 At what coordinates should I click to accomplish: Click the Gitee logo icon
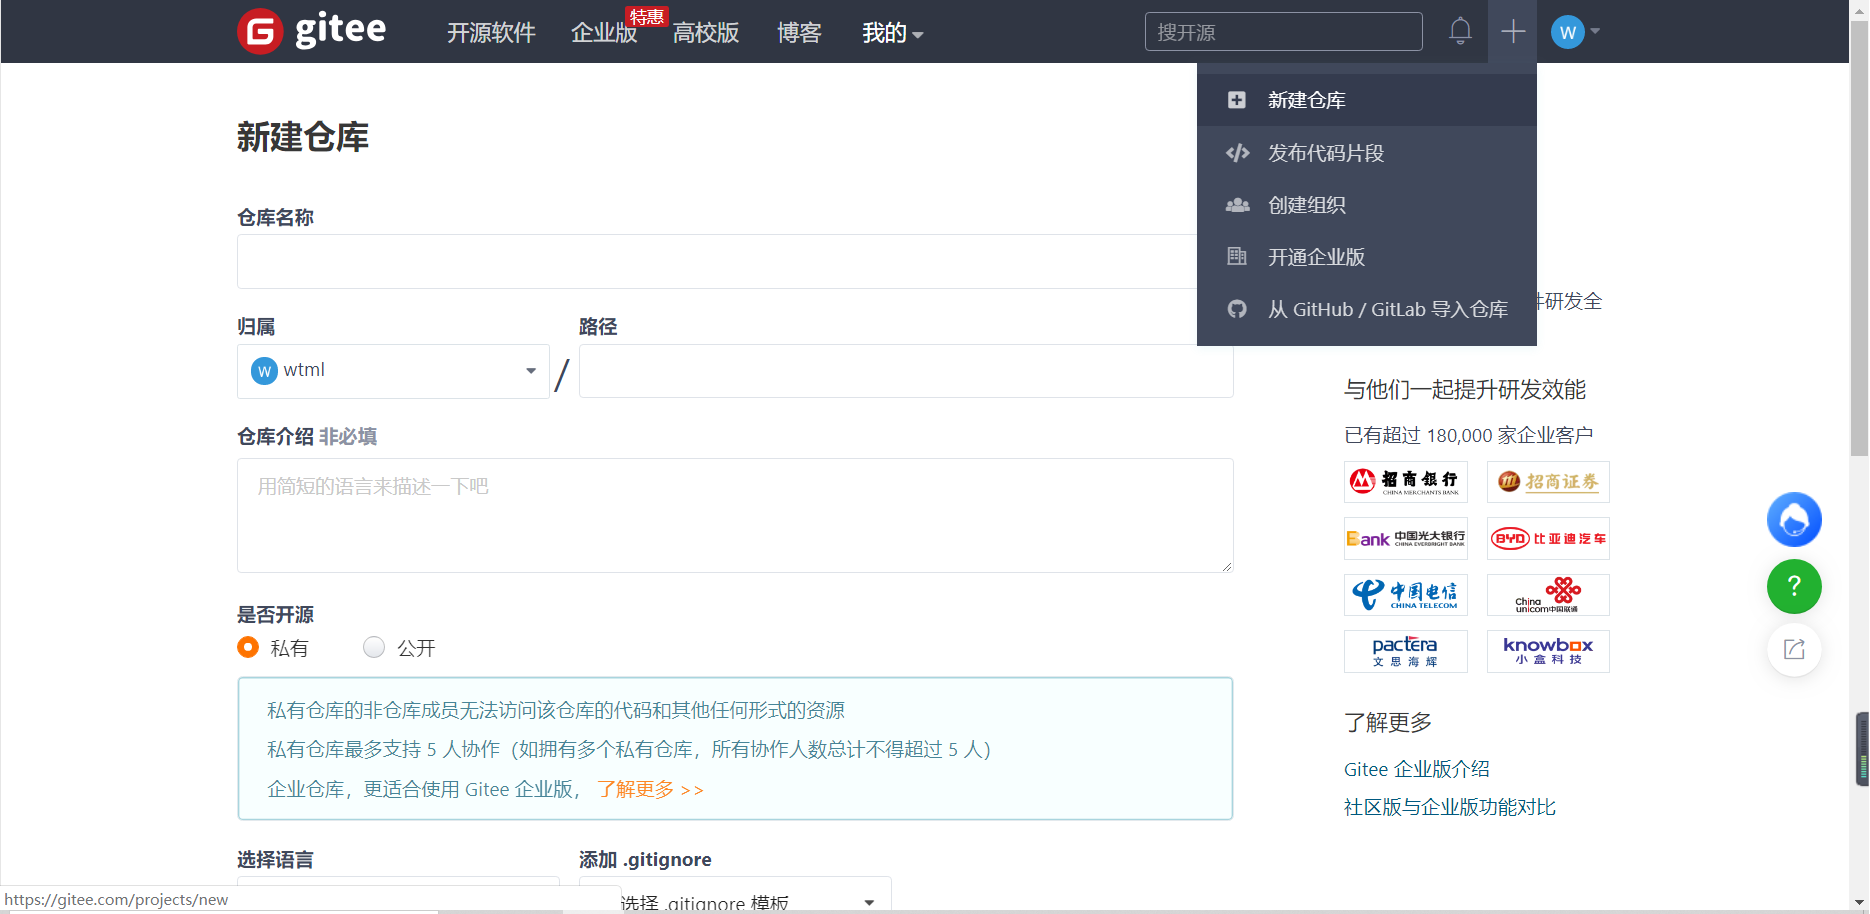(x=260, y=31)
